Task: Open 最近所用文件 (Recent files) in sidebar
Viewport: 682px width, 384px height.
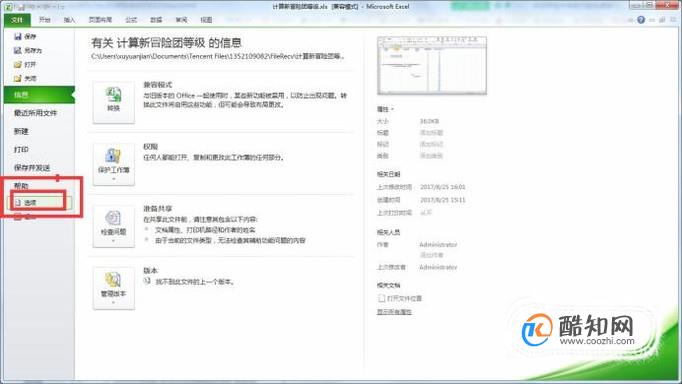Action: (x=36, y=113)
